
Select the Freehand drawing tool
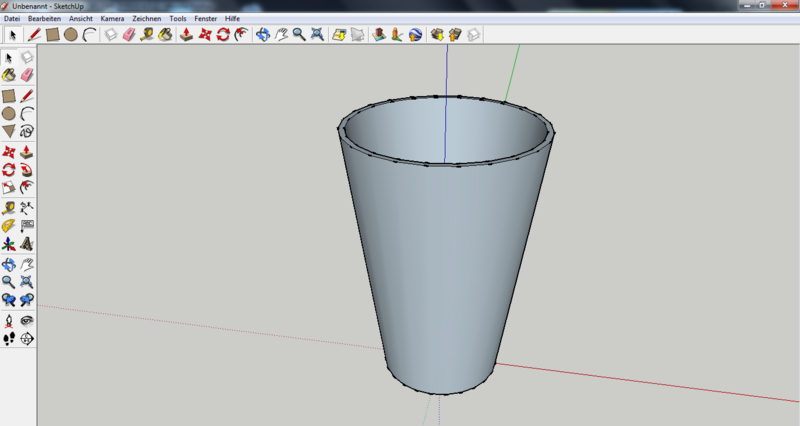27,131
